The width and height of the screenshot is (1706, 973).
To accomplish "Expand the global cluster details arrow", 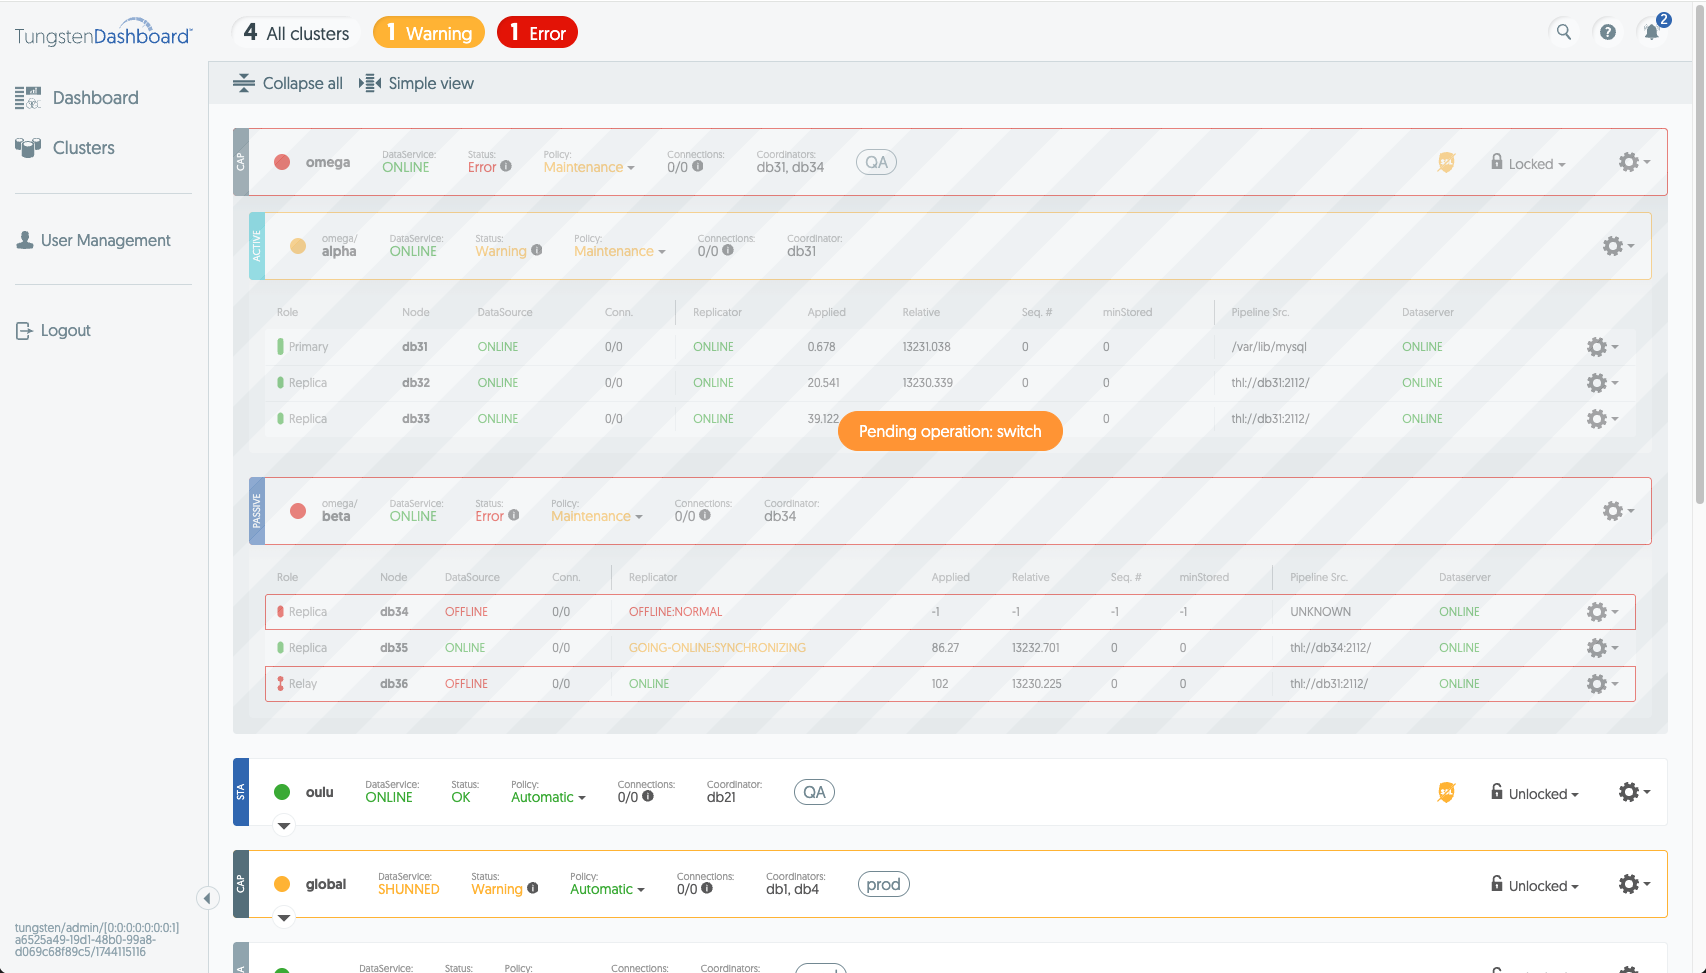I will (284, 918).
